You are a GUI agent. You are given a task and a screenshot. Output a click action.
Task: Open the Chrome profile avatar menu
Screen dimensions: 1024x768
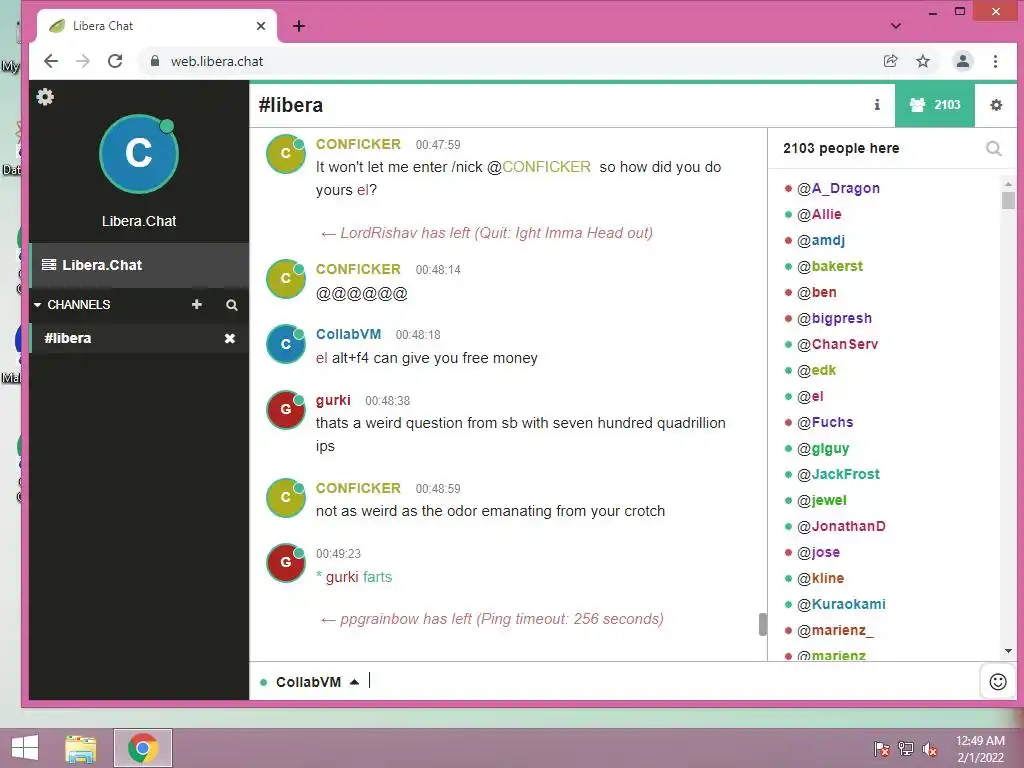pos(963,61)
